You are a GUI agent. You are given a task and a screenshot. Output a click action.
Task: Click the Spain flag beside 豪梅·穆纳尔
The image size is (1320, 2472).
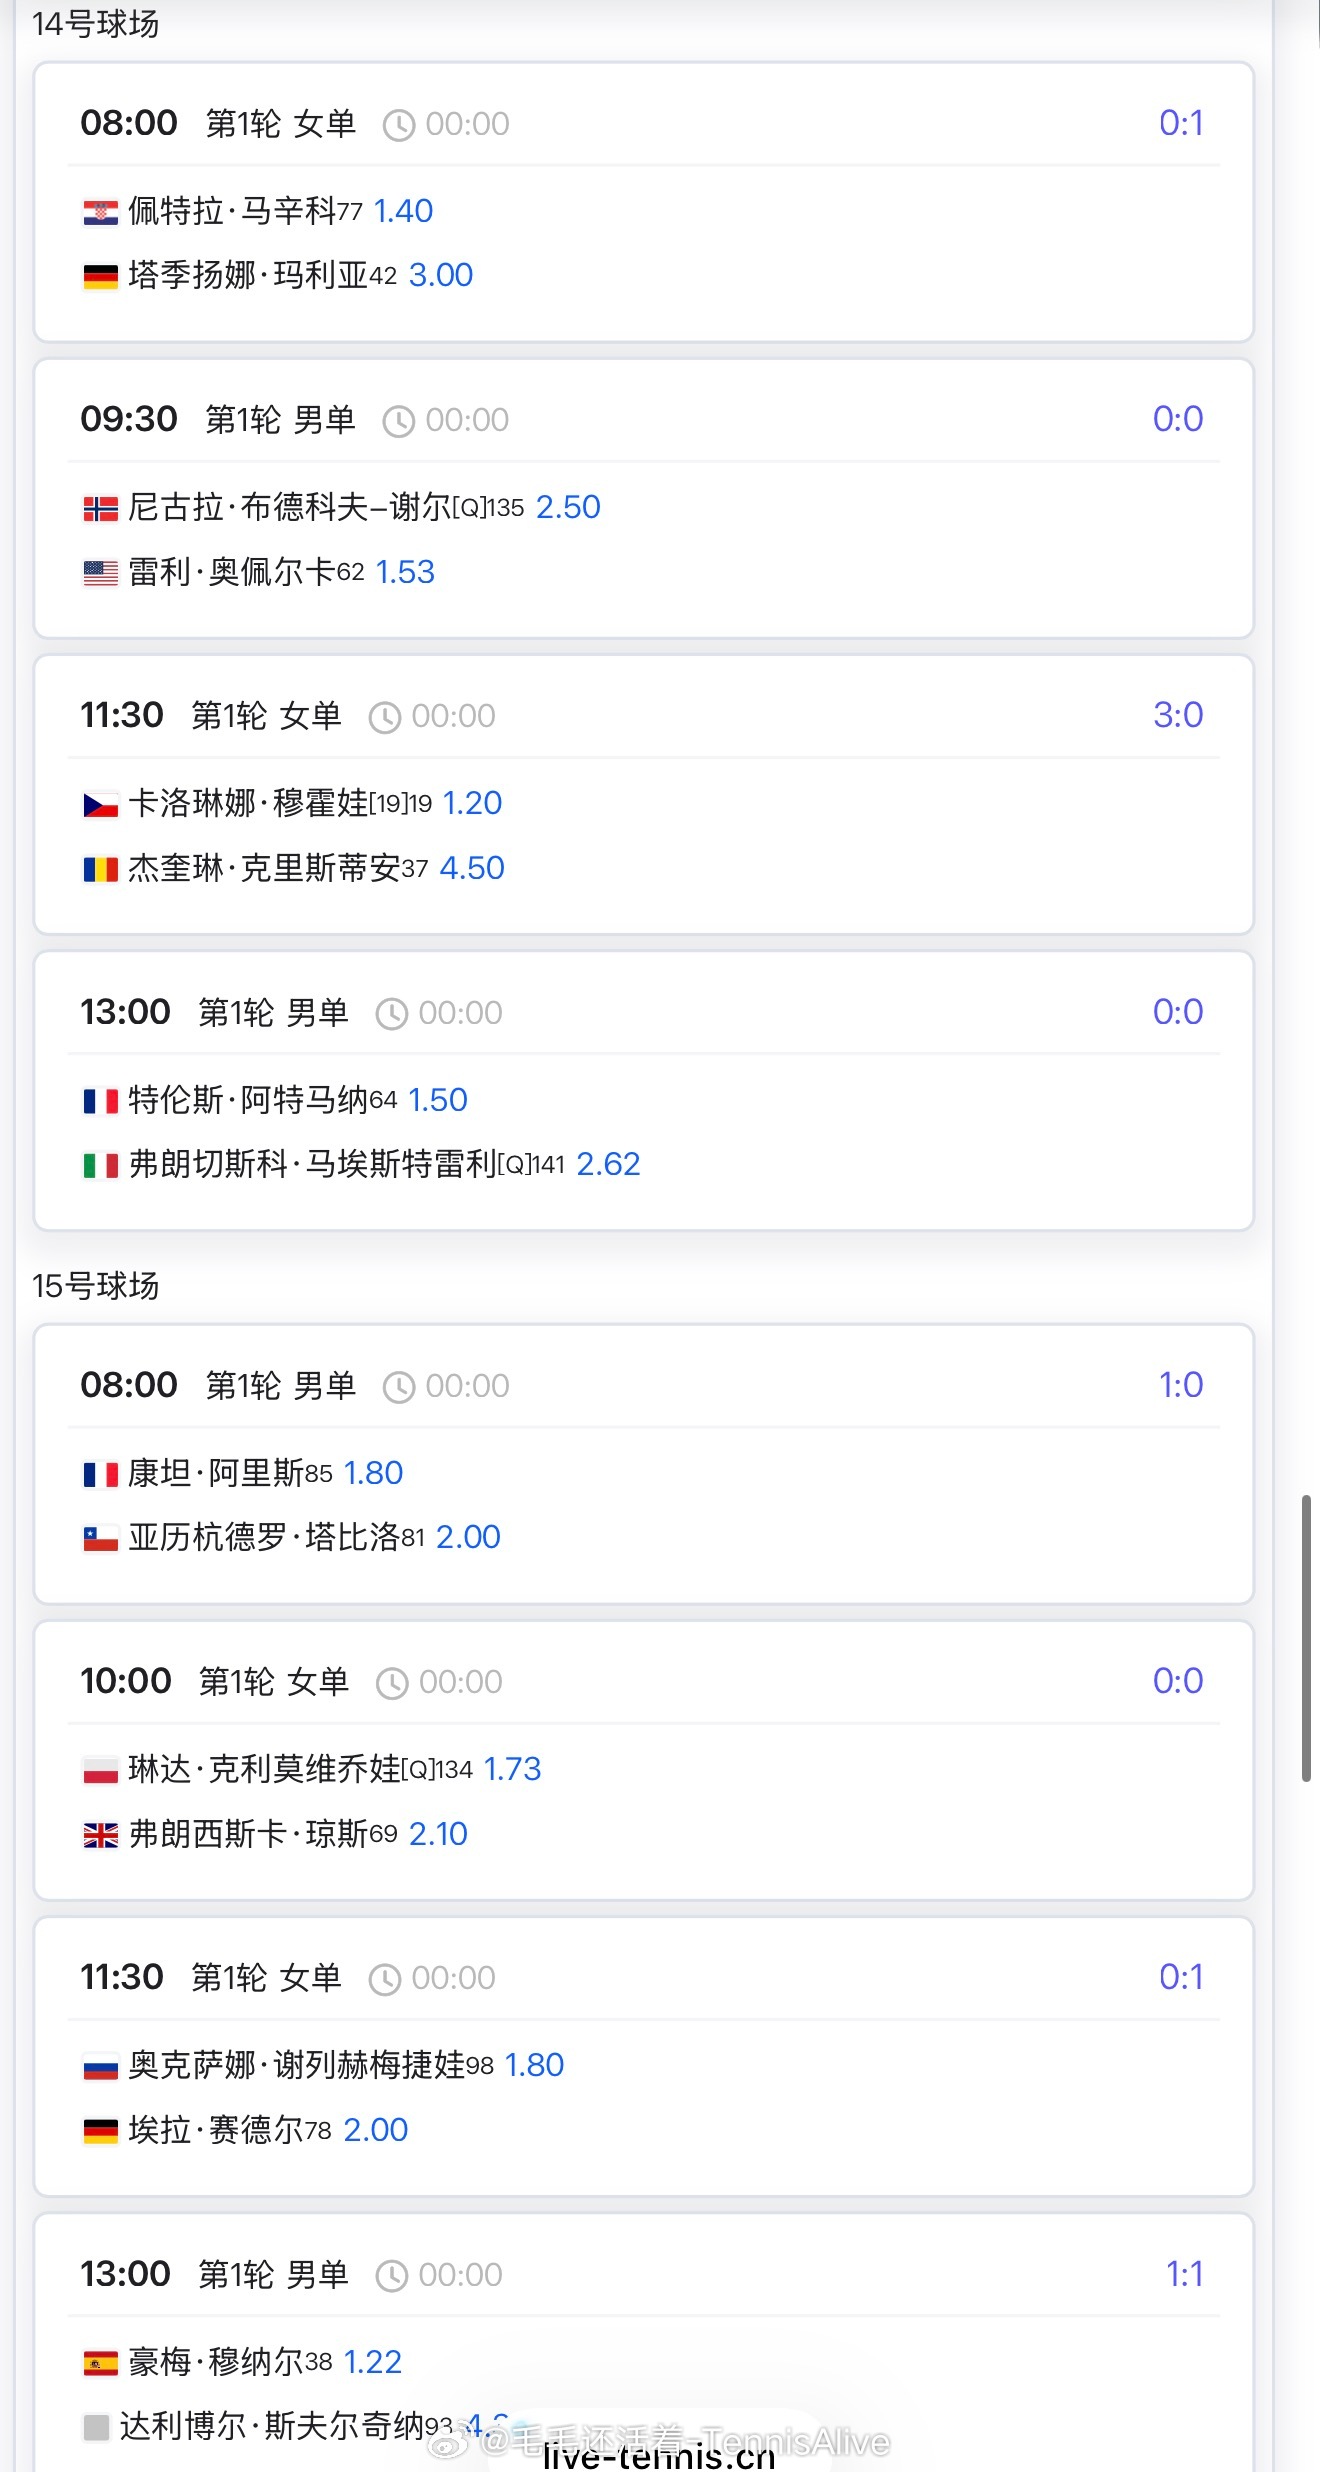[100, 2363]
